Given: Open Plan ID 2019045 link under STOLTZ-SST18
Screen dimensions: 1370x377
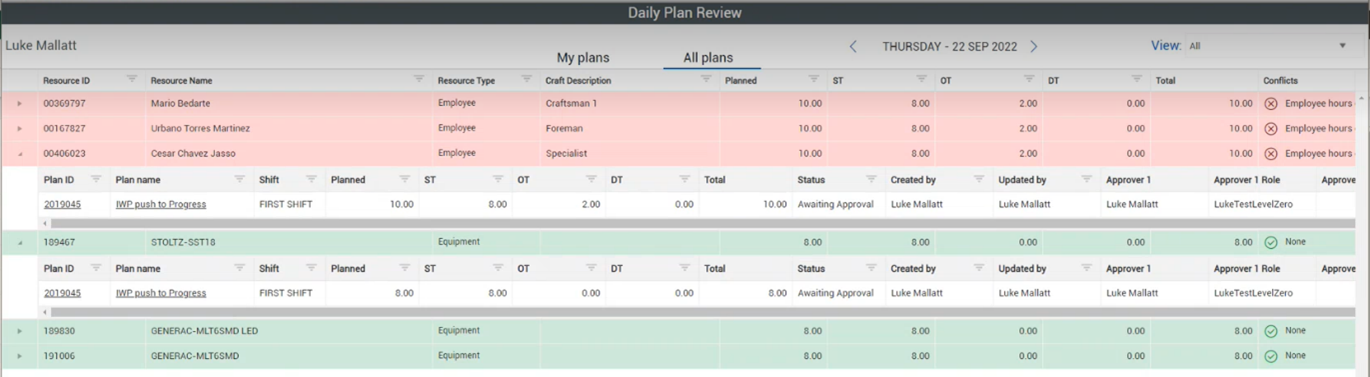Looking at the screenshot, I should pyautogui.click(x=62, y=293).
